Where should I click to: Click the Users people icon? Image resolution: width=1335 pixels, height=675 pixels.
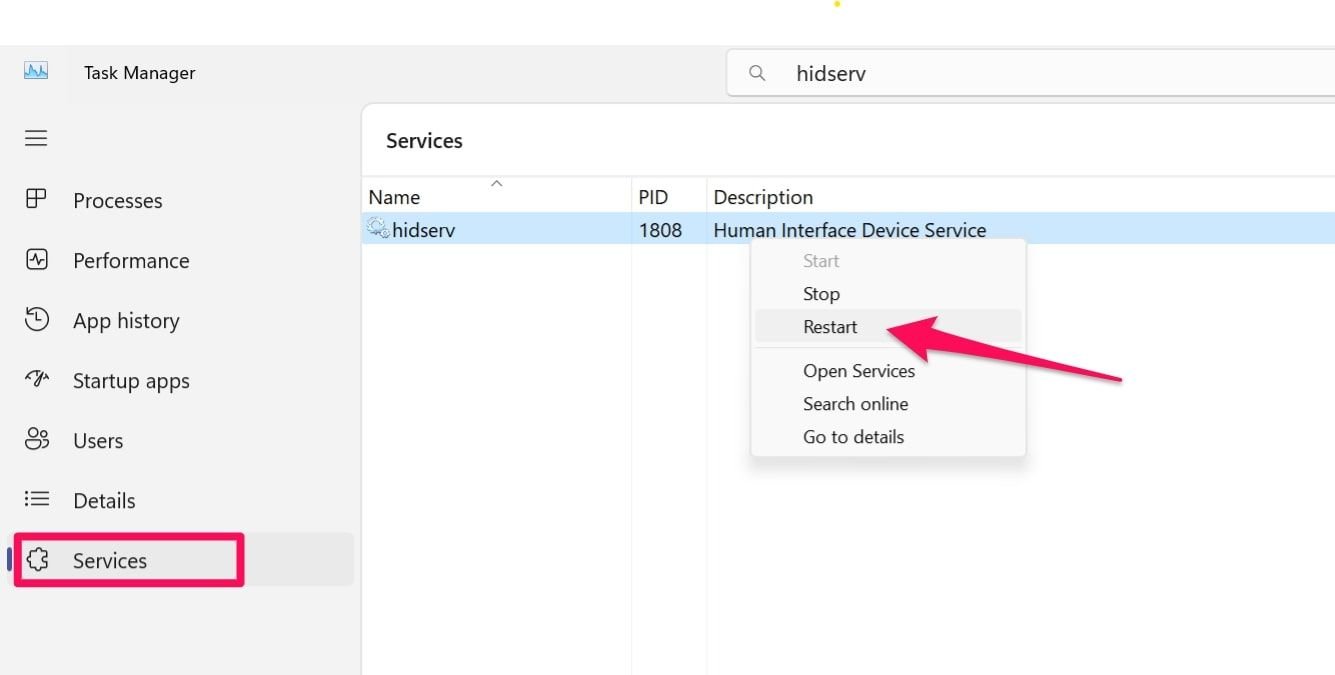pos(36,440)
